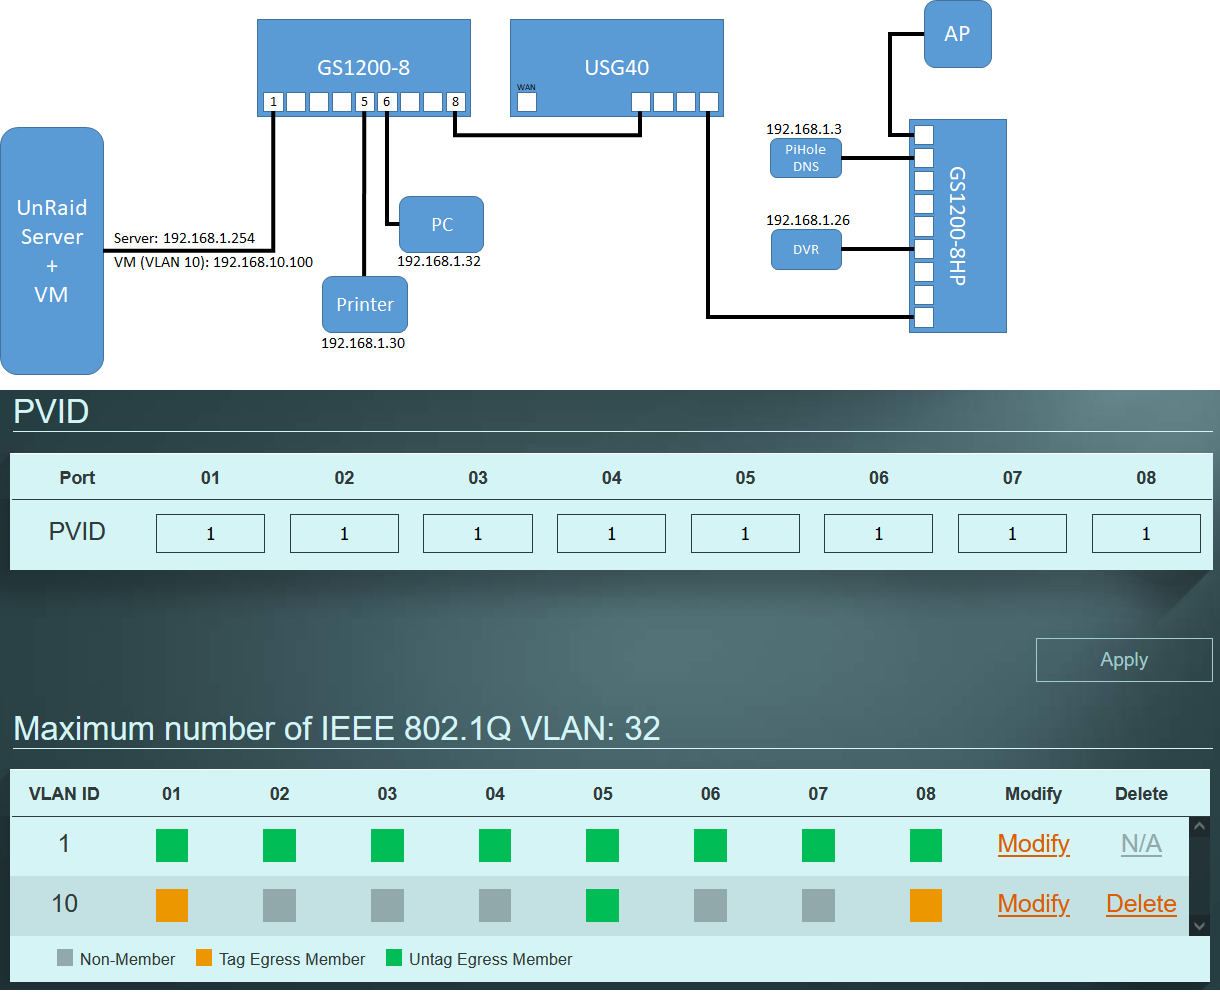Click VLAN 1 green square for port 01

coord(172,845)
